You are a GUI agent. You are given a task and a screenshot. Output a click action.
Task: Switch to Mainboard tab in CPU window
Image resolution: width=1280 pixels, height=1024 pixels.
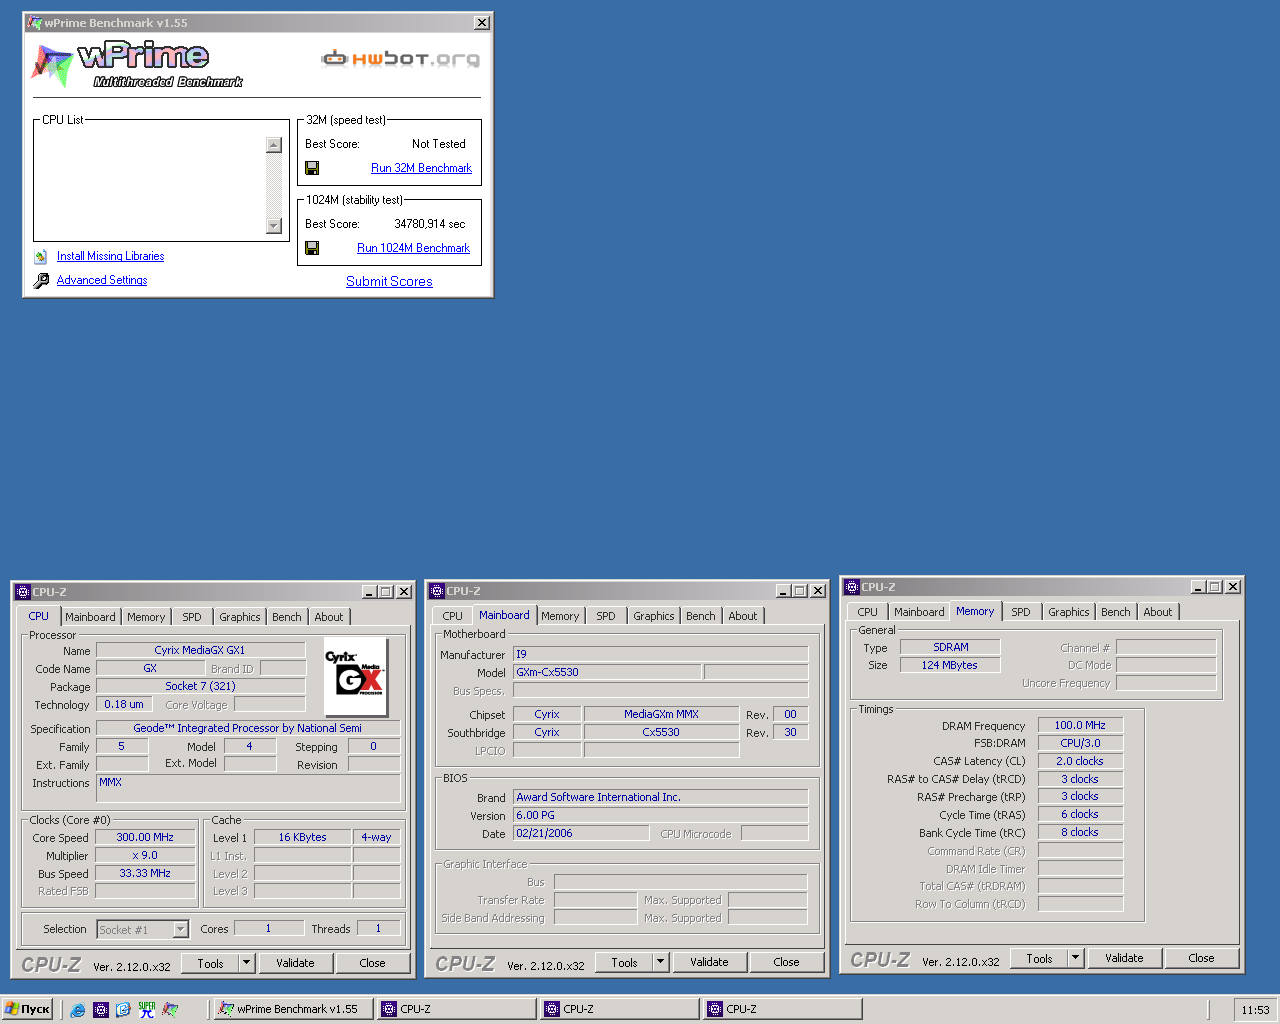[x=90, y=617]
